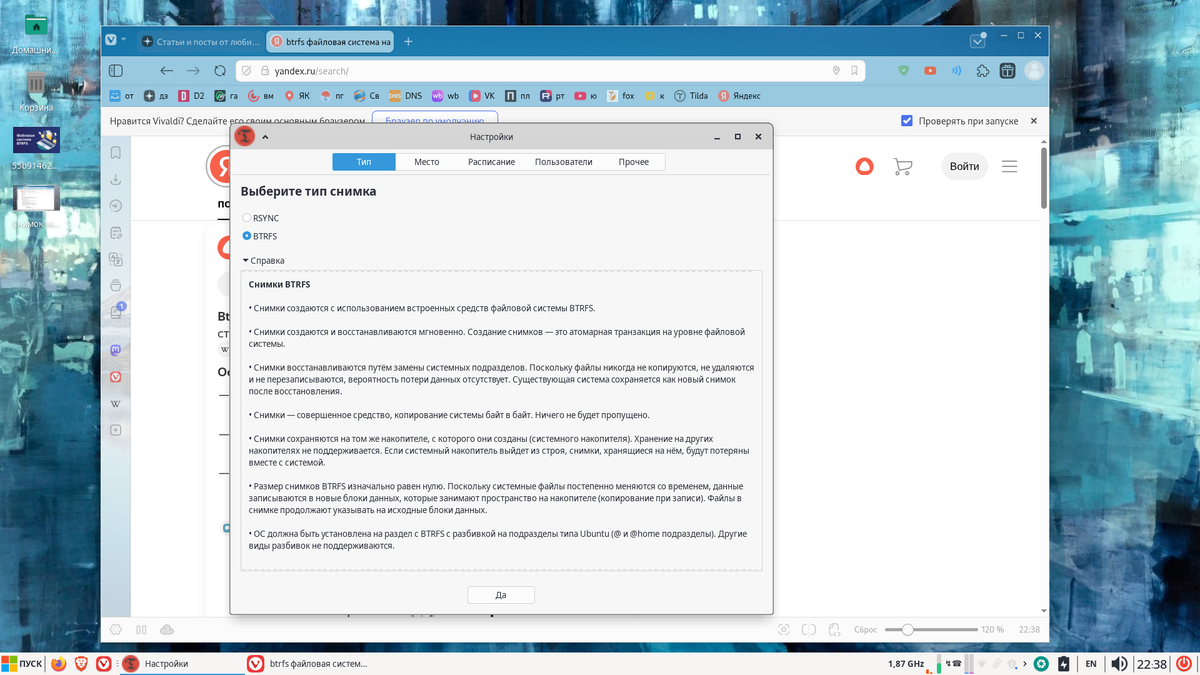Launch Brave browser from taskbar
Image resolution: width=1200 pixels, height=675 pixels.
(81, 663)
